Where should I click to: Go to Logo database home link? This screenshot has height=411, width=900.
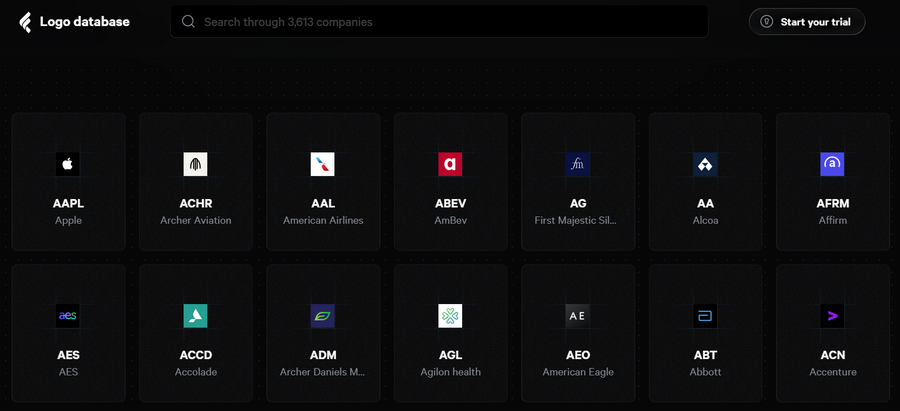click(75, 22)
